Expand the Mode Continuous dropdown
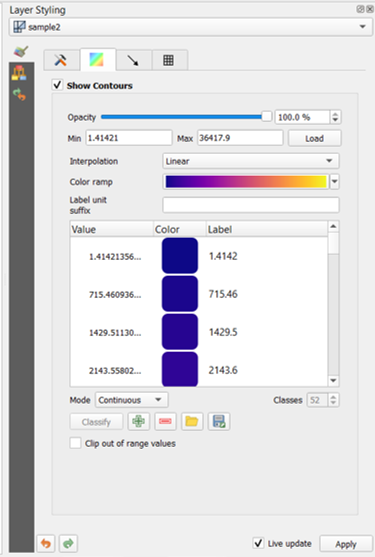The height and width of the screenshot is (557, 375). coord(131,400)
